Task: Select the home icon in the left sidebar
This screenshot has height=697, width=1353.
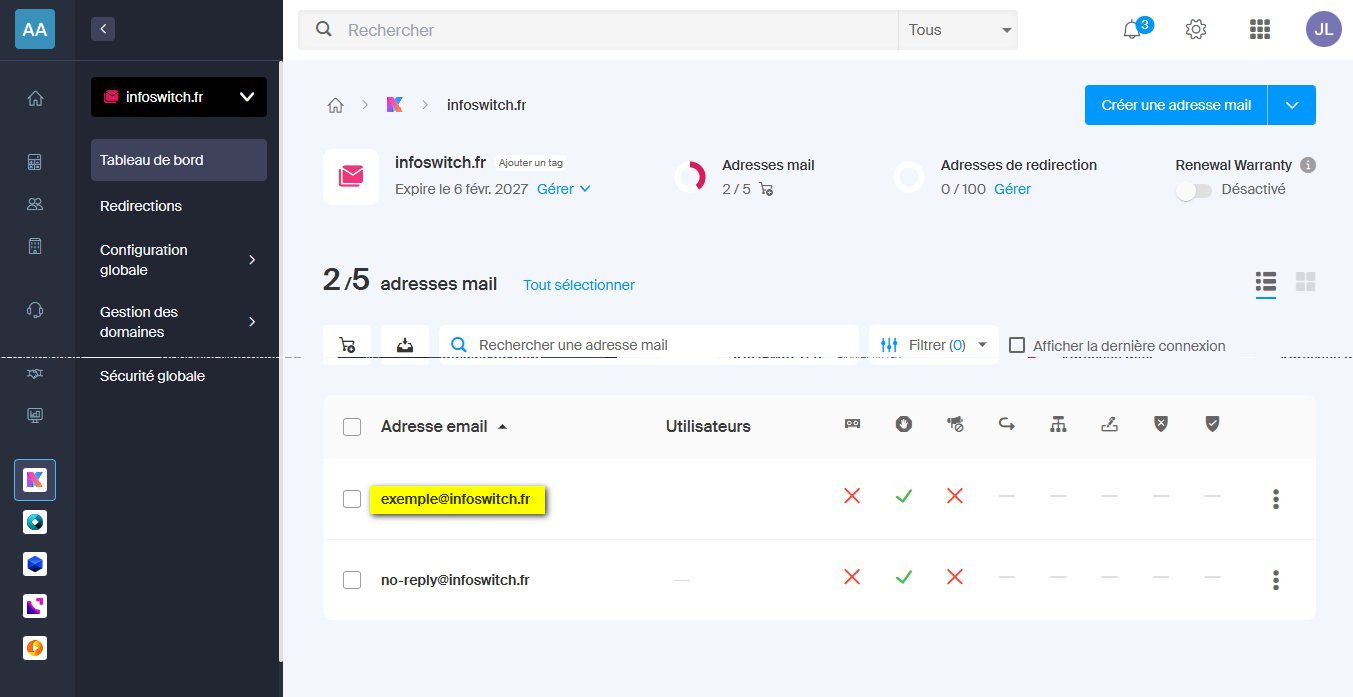Action: (x=35, y=99)
